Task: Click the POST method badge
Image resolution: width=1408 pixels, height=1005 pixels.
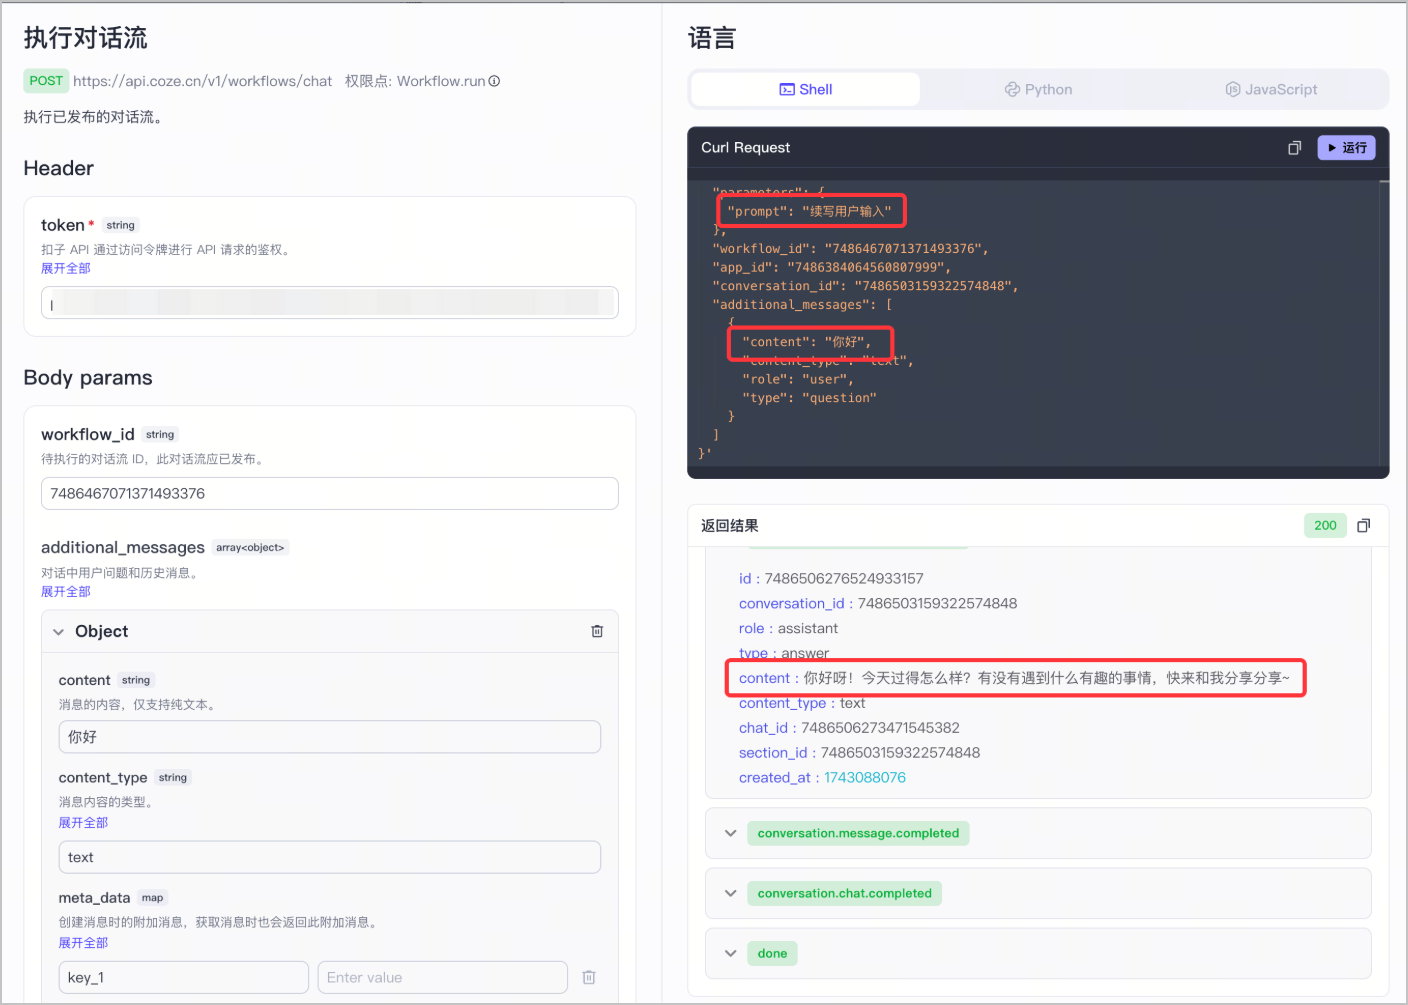Action: click(46, 81)
